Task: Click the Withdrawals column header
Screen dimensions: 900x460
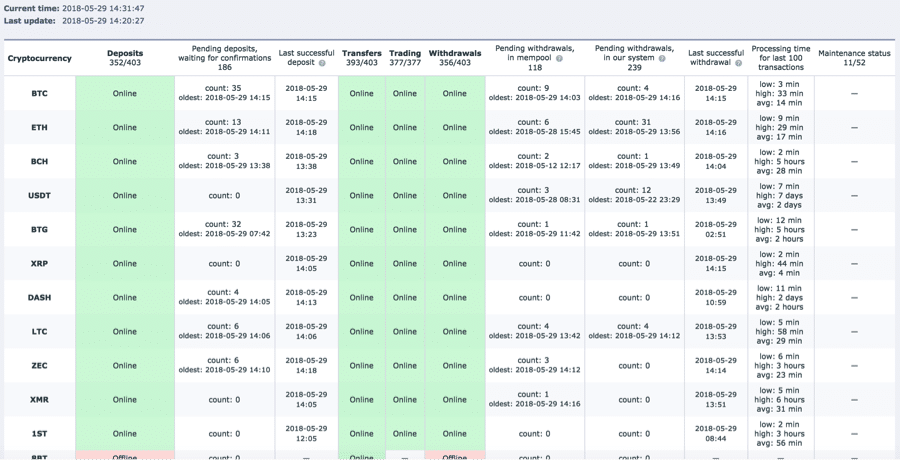Action: coord(454,53)
